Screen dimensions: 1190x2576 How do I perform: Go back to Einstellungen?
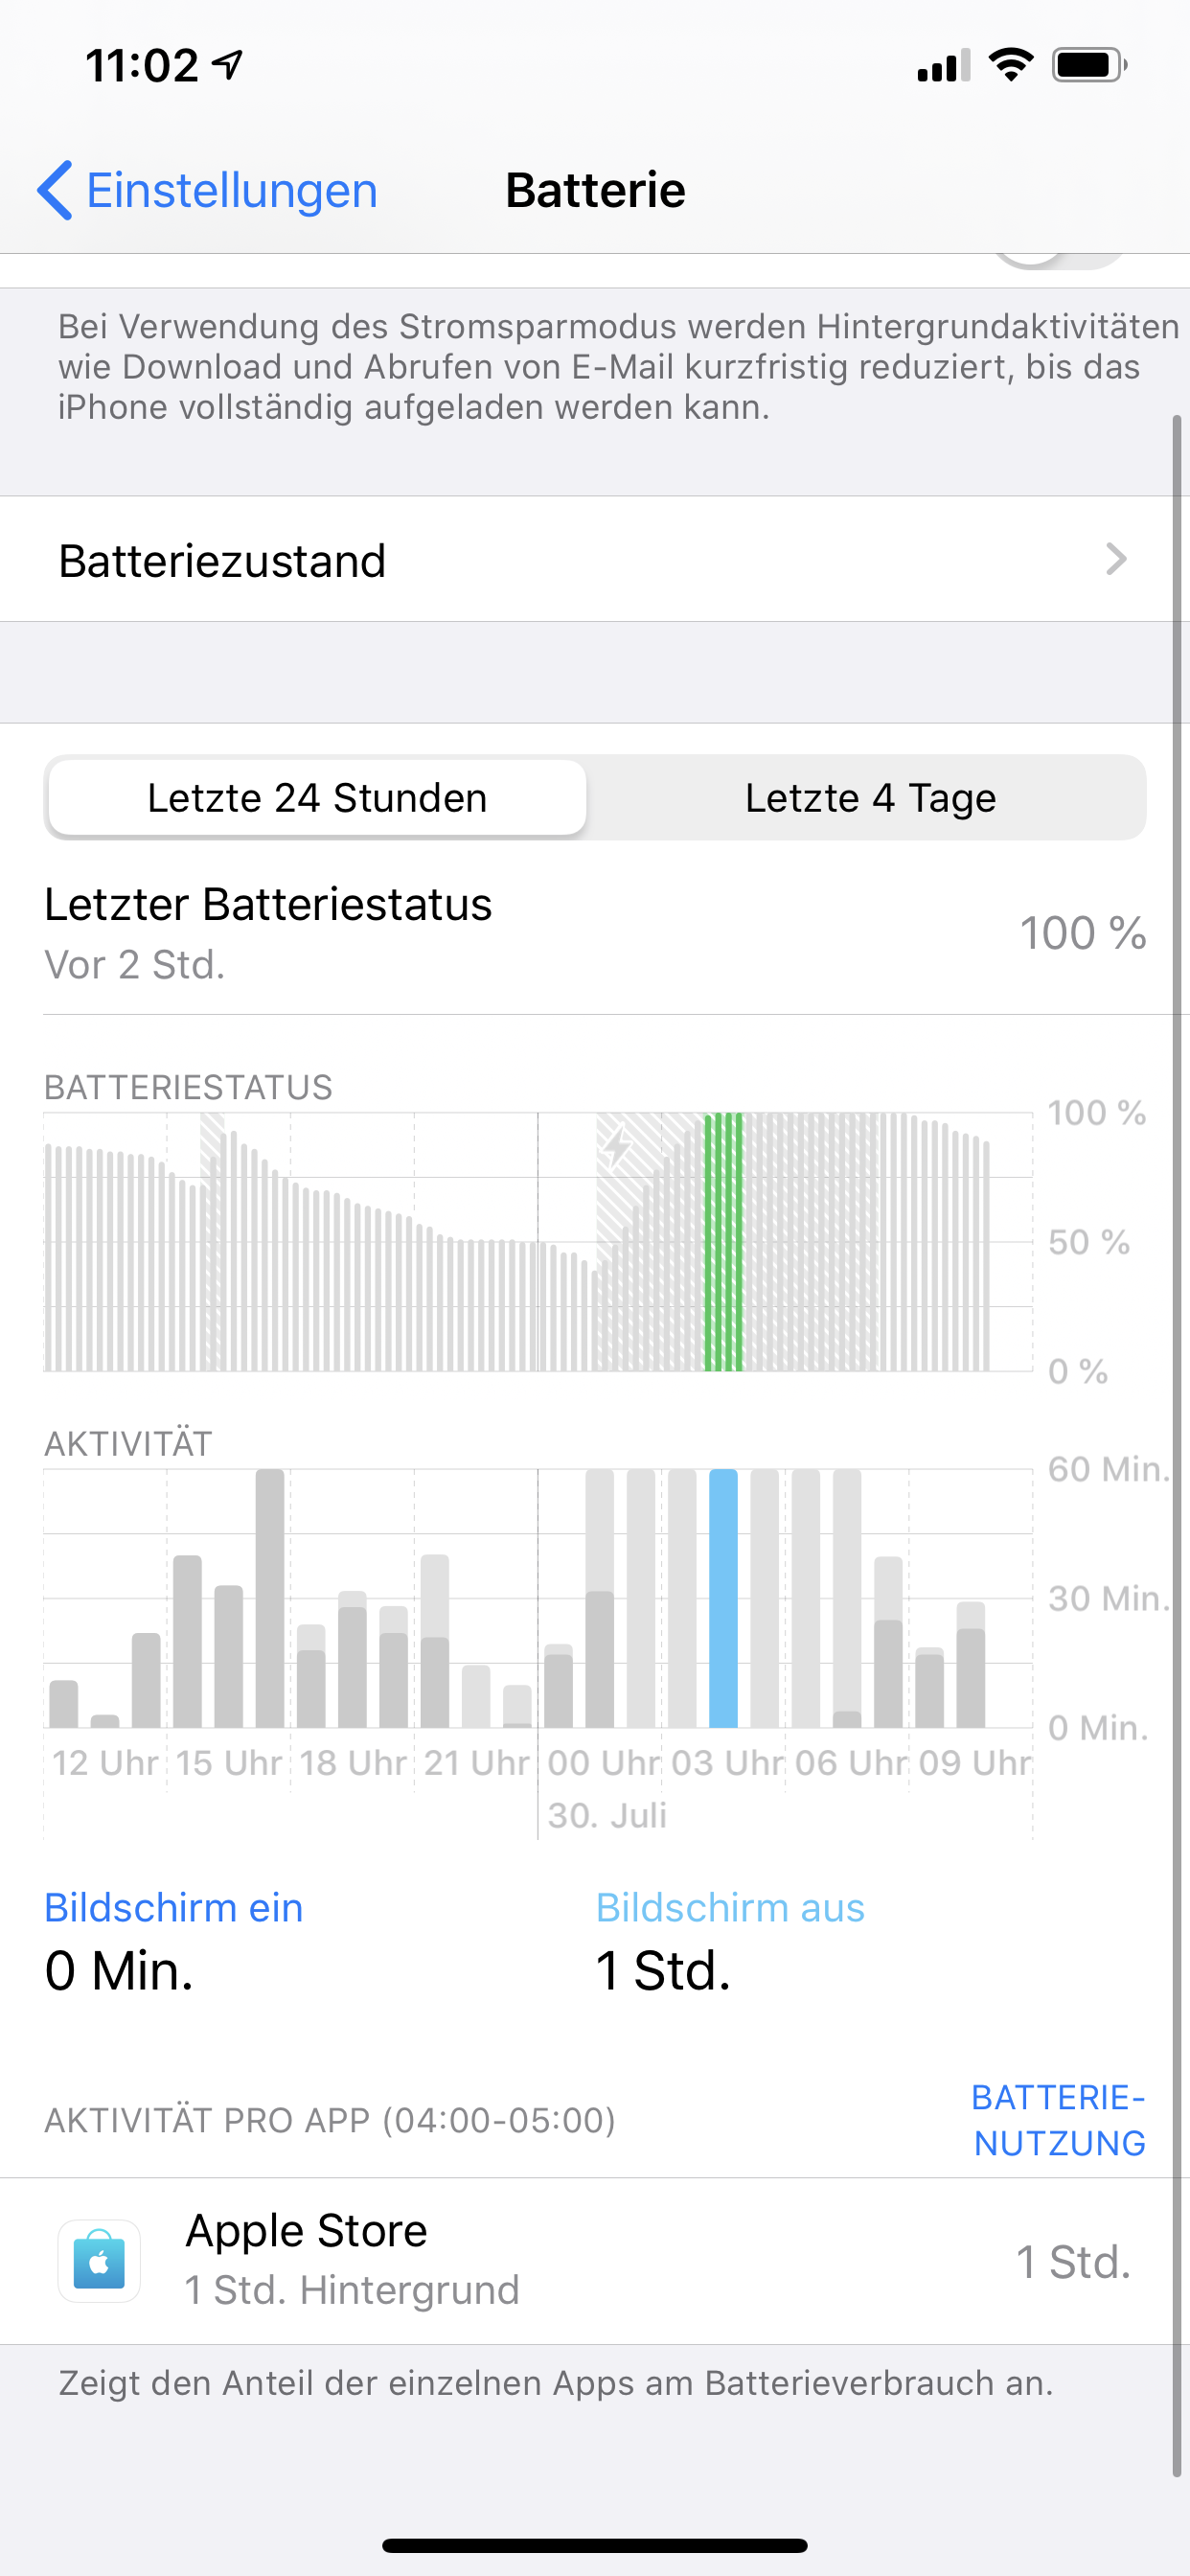pos(208,190)
